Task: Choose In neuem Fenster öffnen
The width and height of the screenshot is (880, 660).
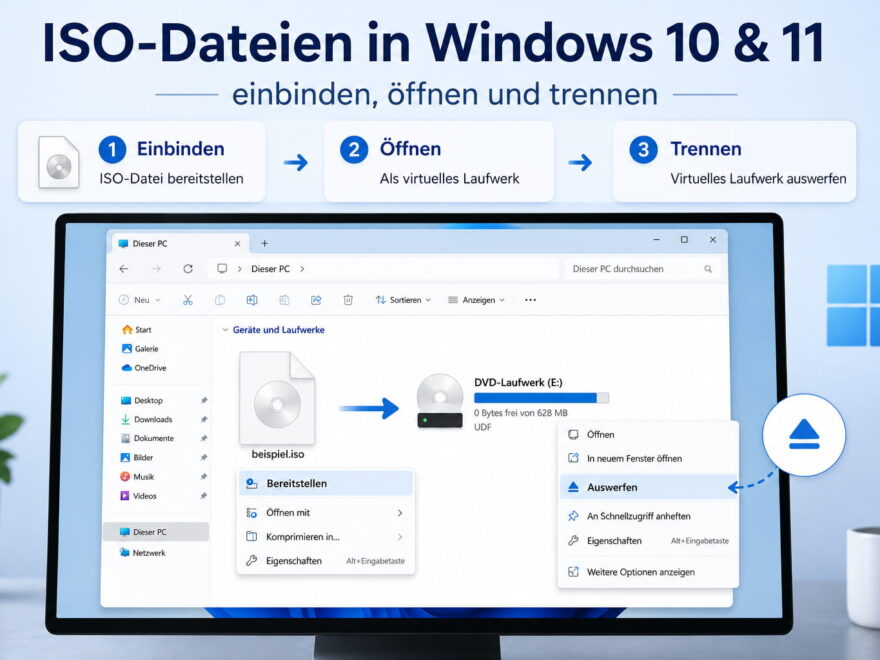Action: (648, 458)
